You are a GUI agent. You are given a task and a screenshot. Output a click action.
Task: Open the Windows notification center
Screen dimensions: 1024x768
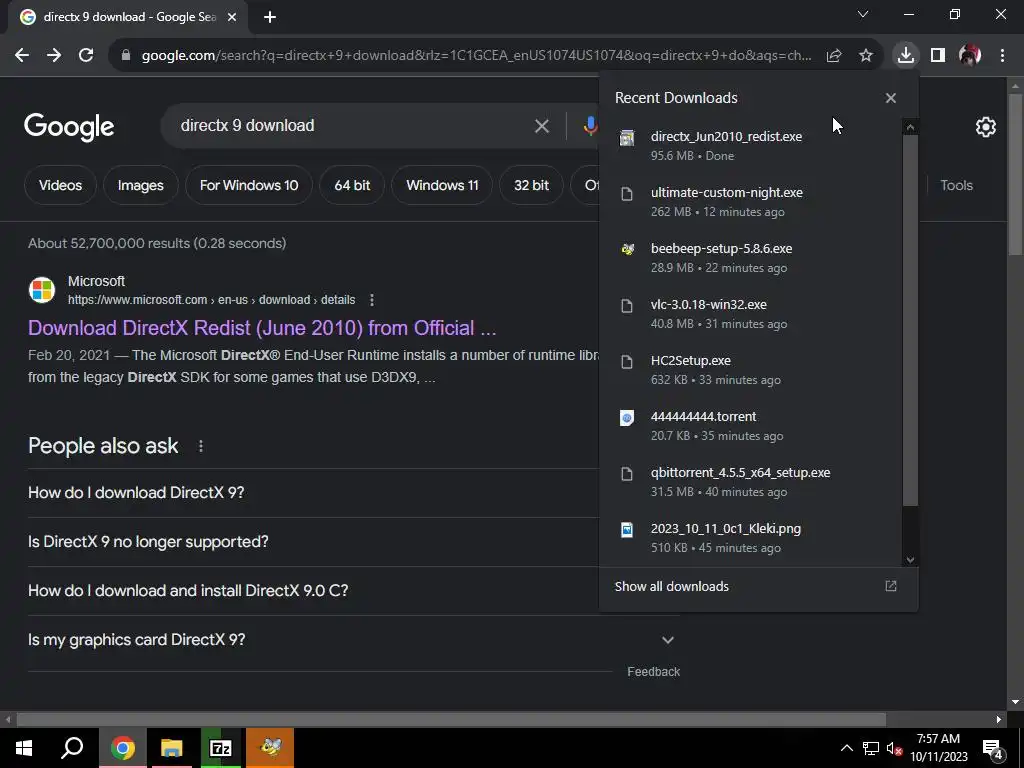tap(993, 748)
